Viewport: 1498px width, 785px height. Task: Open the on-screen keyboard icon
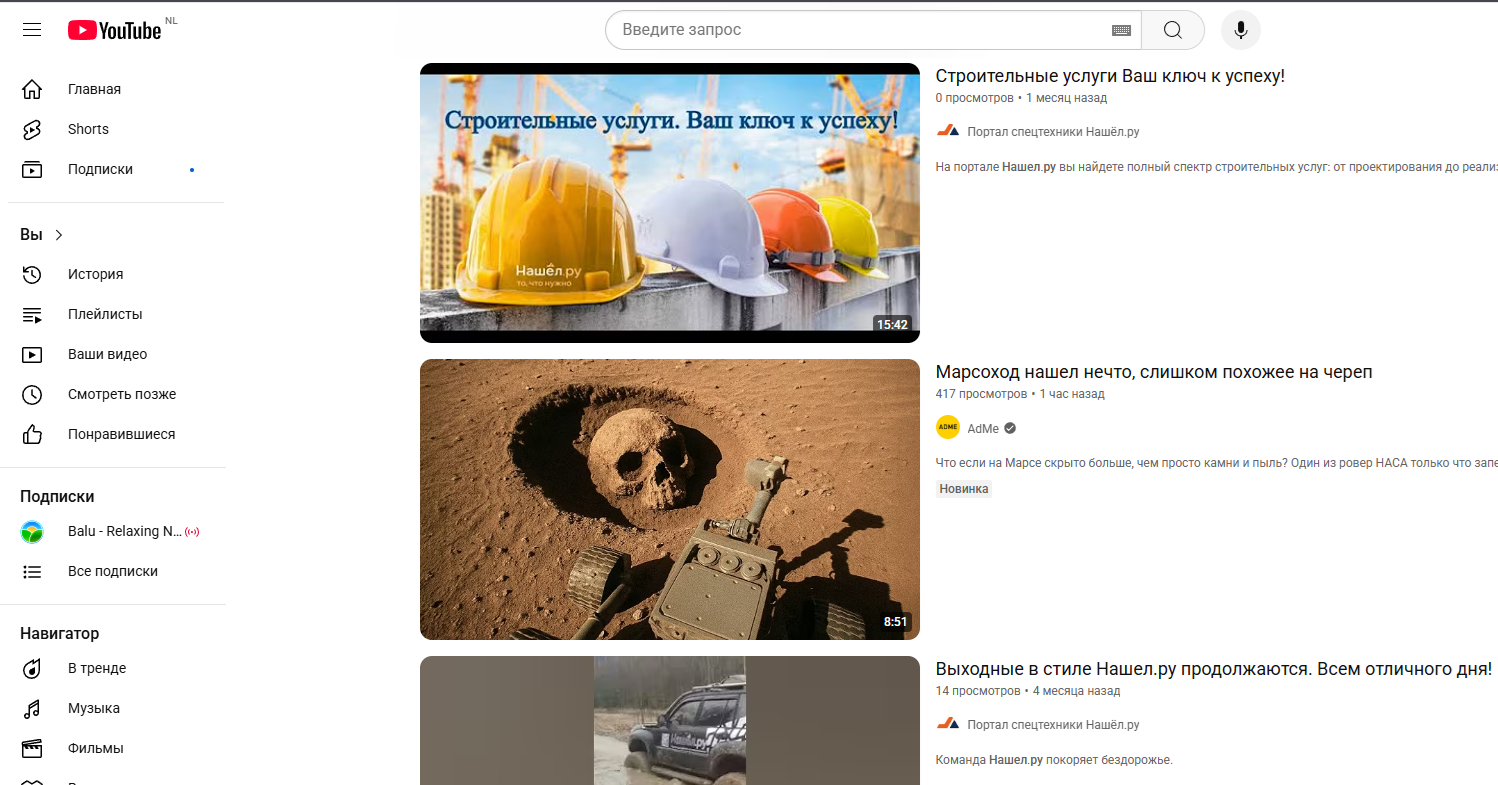[1121, 30]
